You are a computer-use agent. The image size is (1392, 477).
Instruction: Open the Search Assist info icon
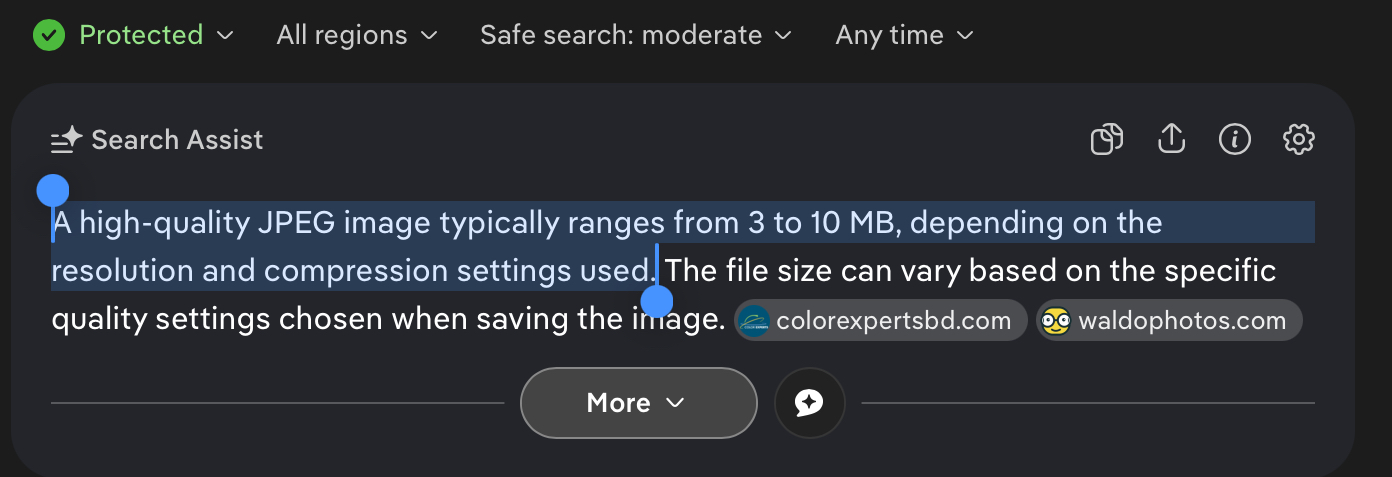(1235, 140)
